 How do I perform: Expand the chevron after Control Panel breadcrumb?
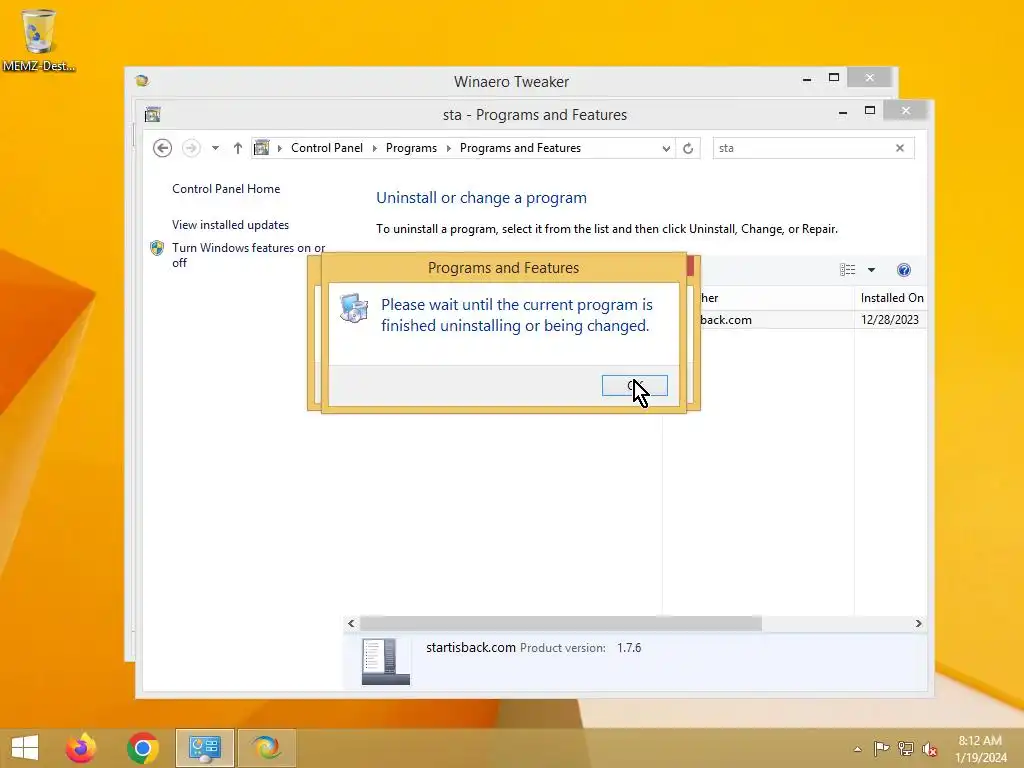[x=375, y=148]
